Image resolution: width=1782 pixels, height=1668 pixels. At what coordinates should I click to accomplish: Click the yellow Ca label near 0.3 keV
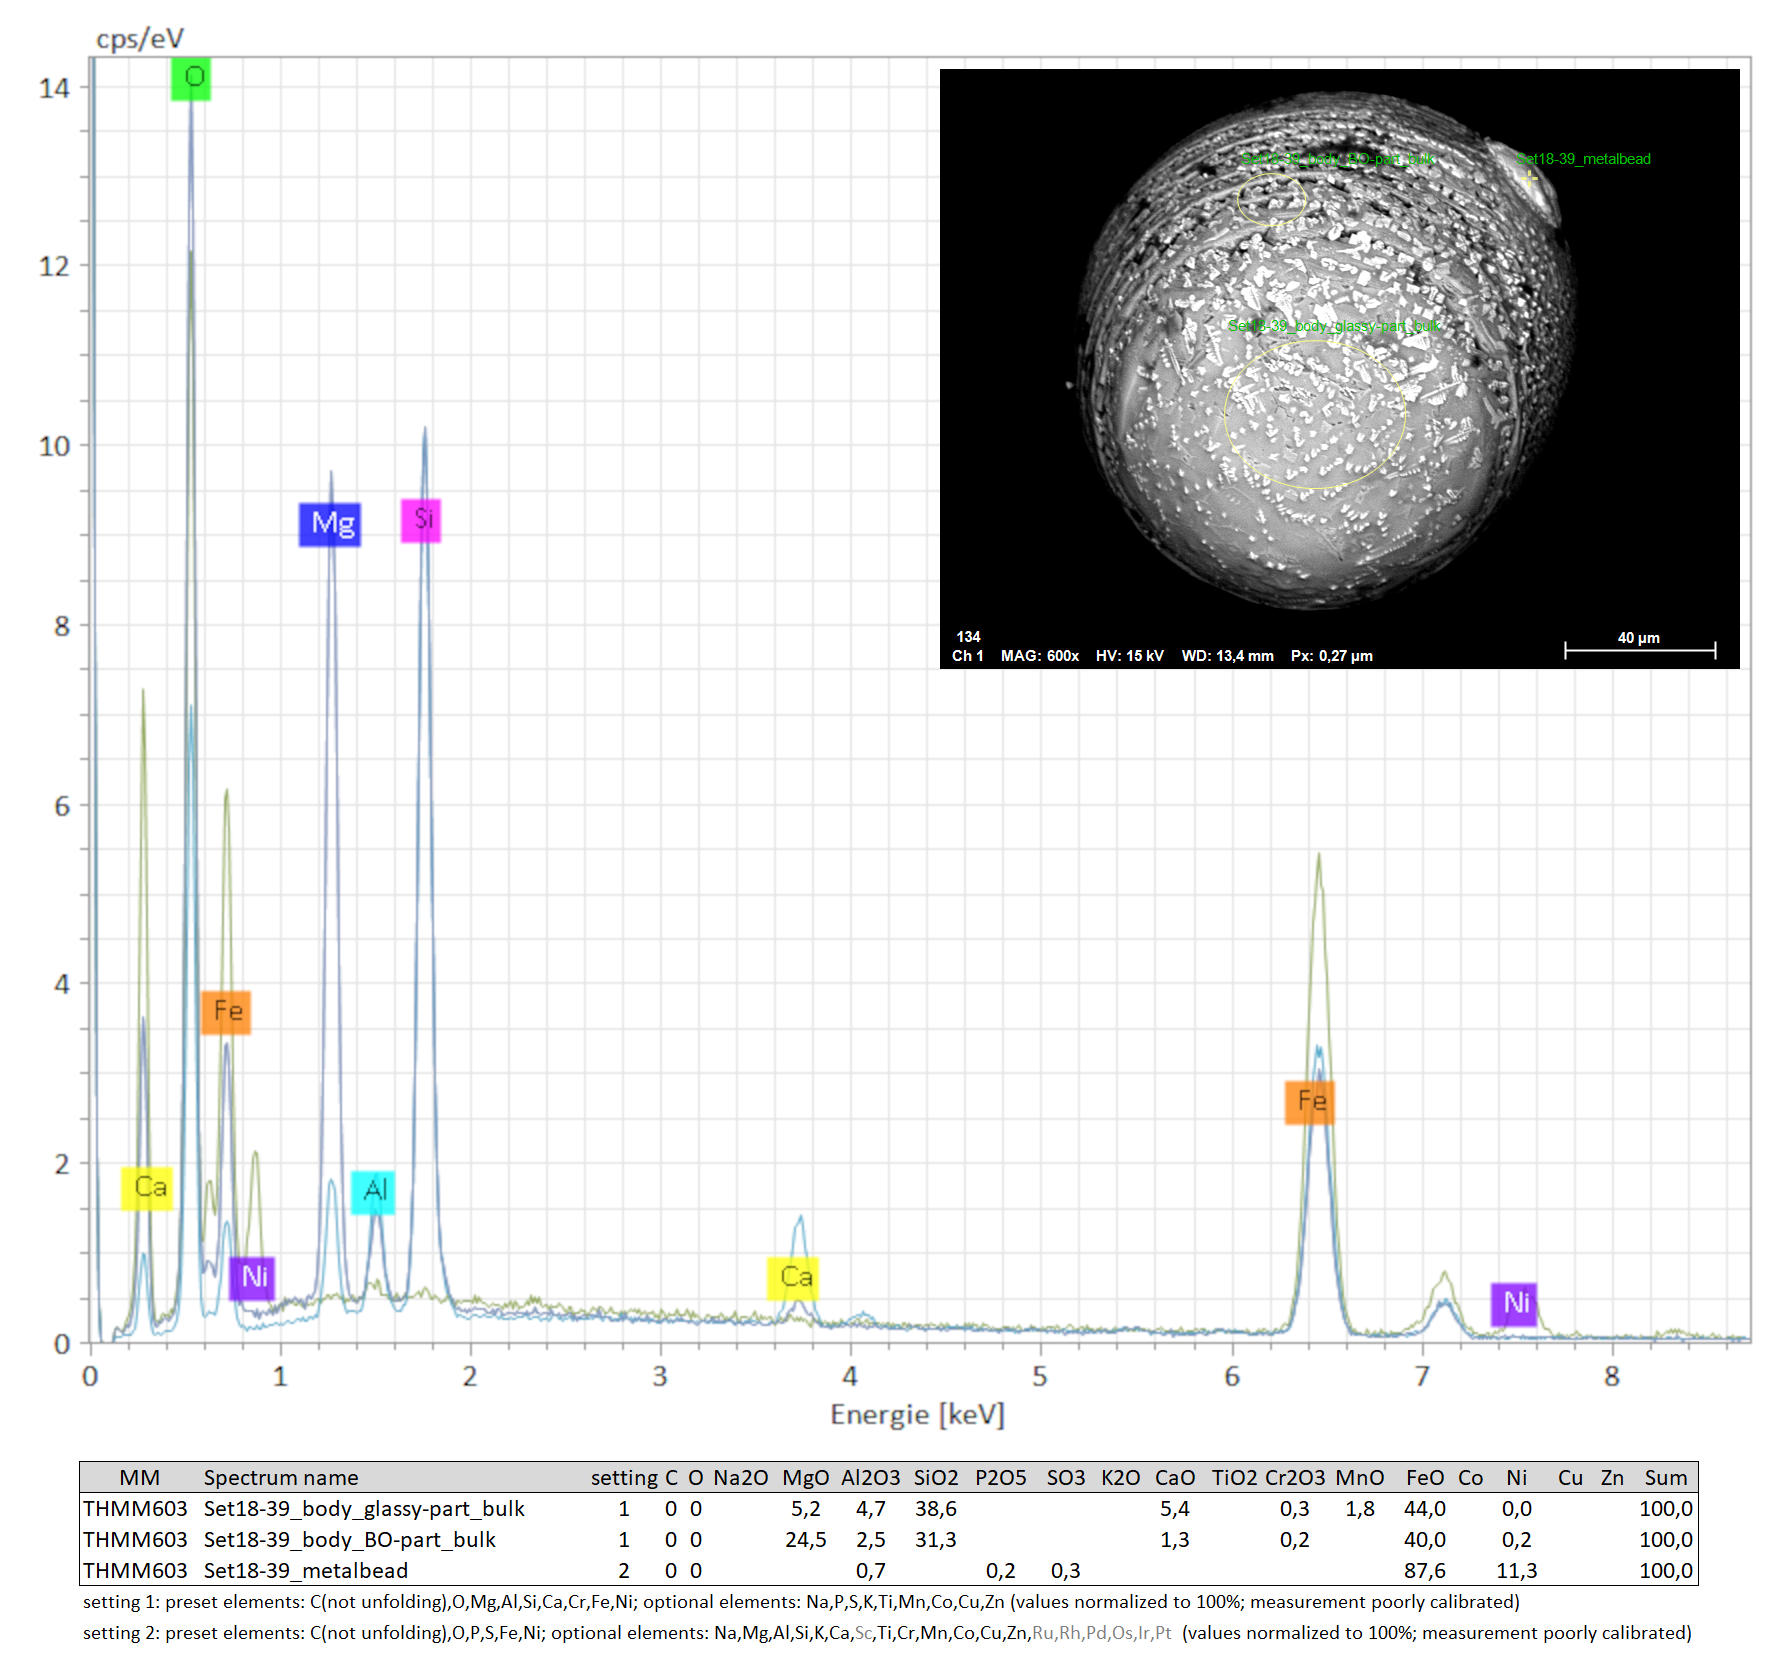(148, 1188)
